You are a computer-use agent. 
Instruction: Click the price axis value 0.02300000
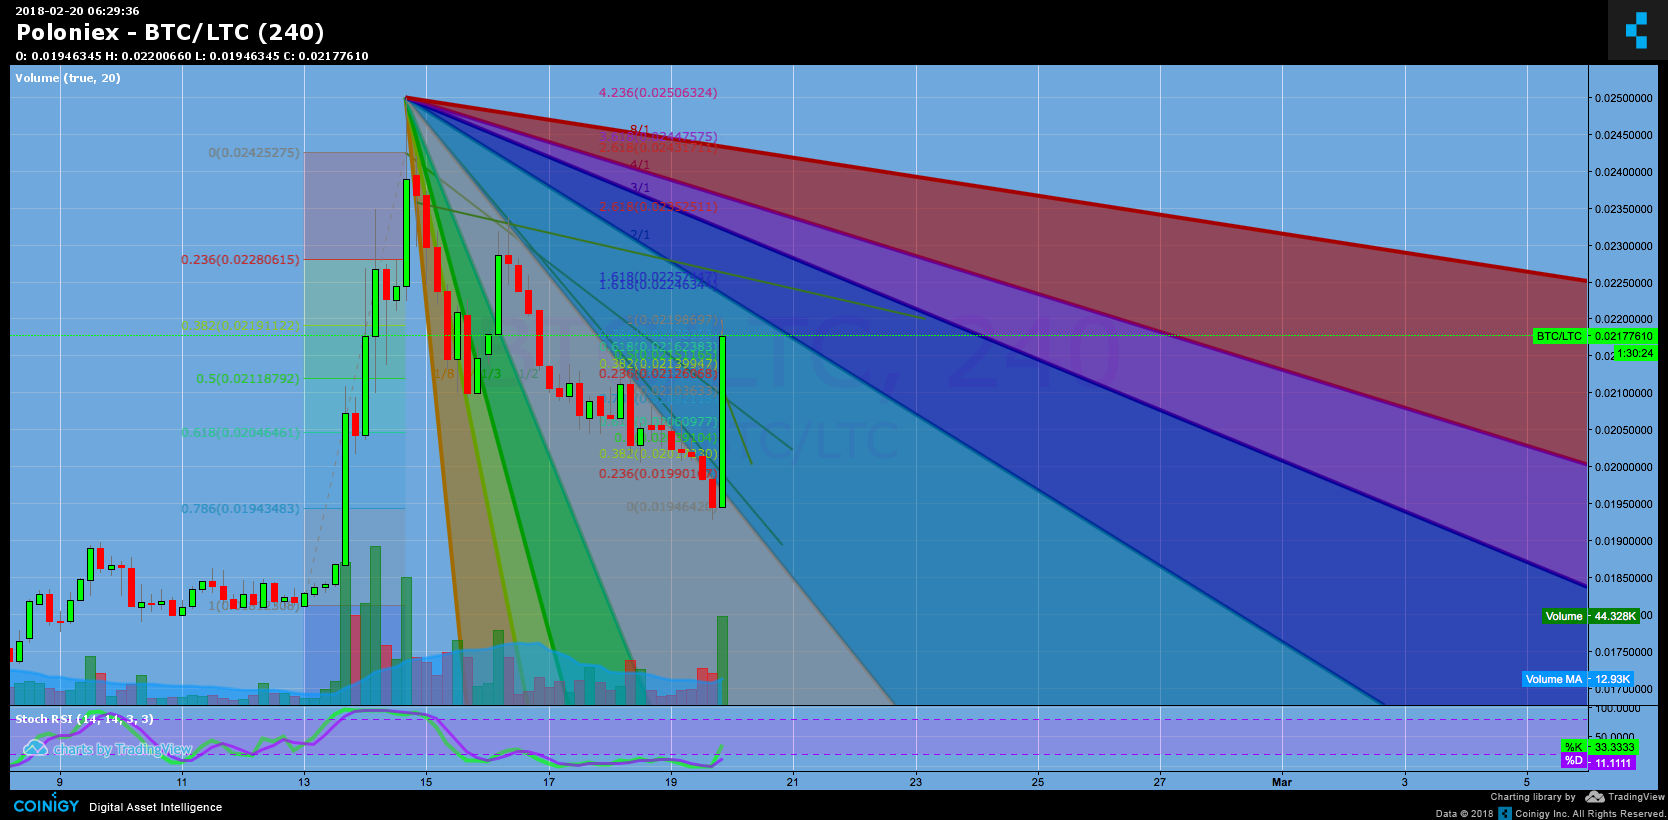[x=1624, y=246]
